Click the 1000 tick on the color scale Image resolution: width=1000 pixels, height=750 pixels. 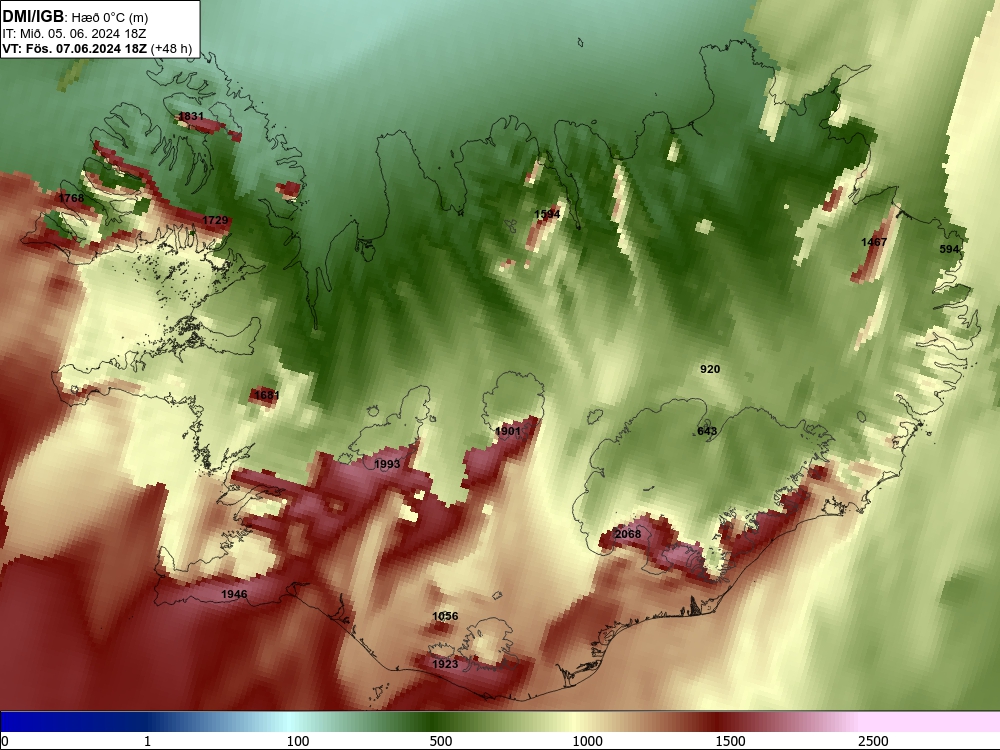click(587, 741)
